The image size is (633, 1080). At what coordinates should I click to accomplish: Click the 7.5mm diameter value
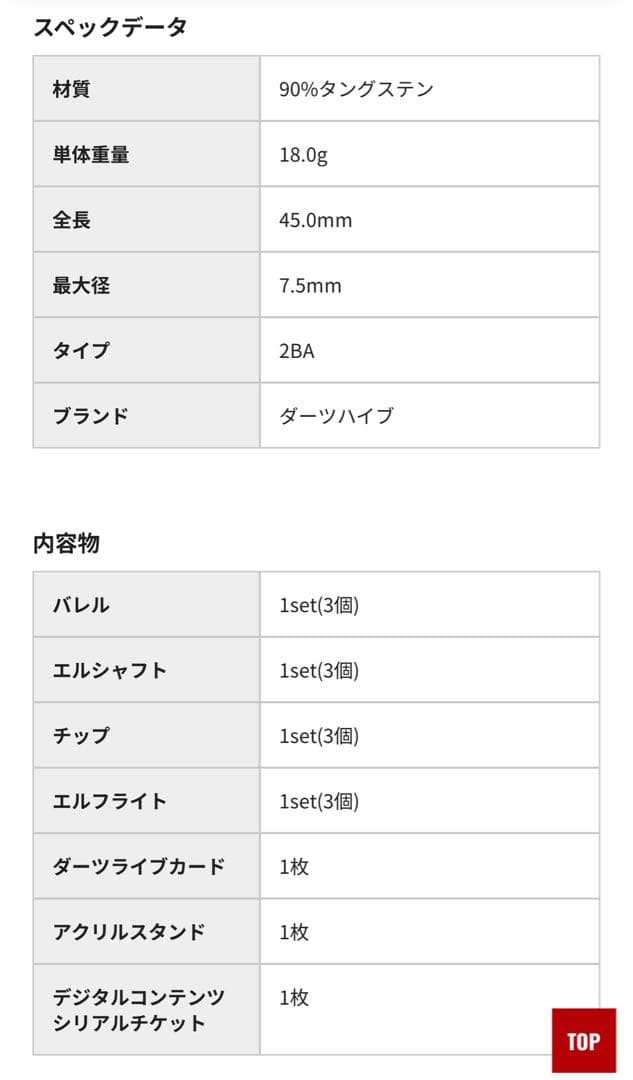(308, 285)
